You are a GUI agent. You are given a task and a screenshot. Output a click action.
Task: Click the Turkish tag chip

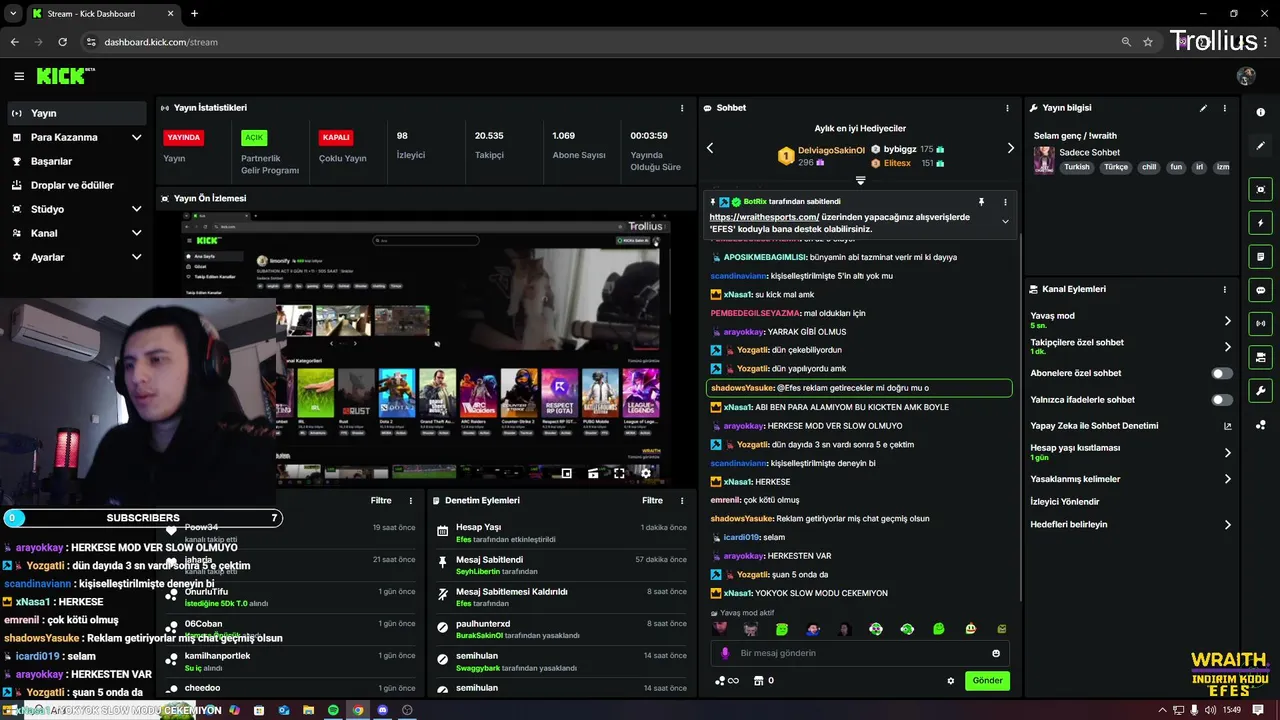[1077, 168]
